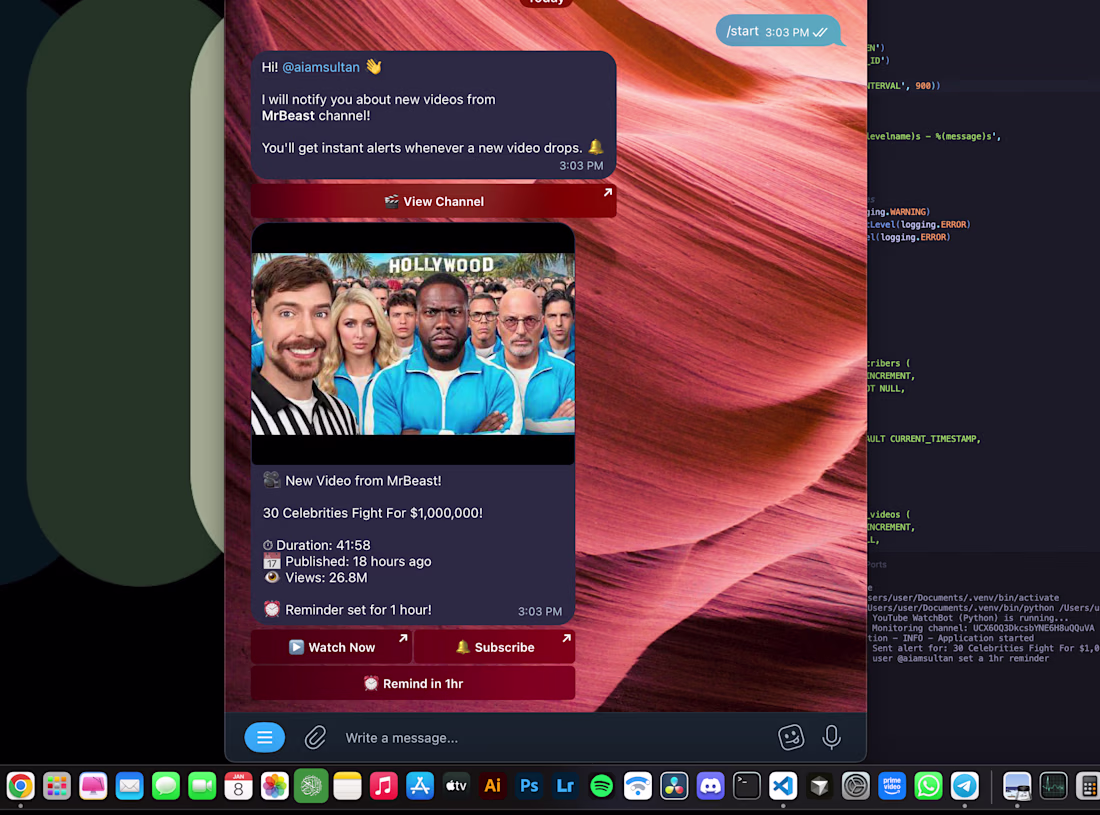The image size is (1100, 815).
Task: Launch Adobe Illustrator from the dock
Action: coord(492,786)
